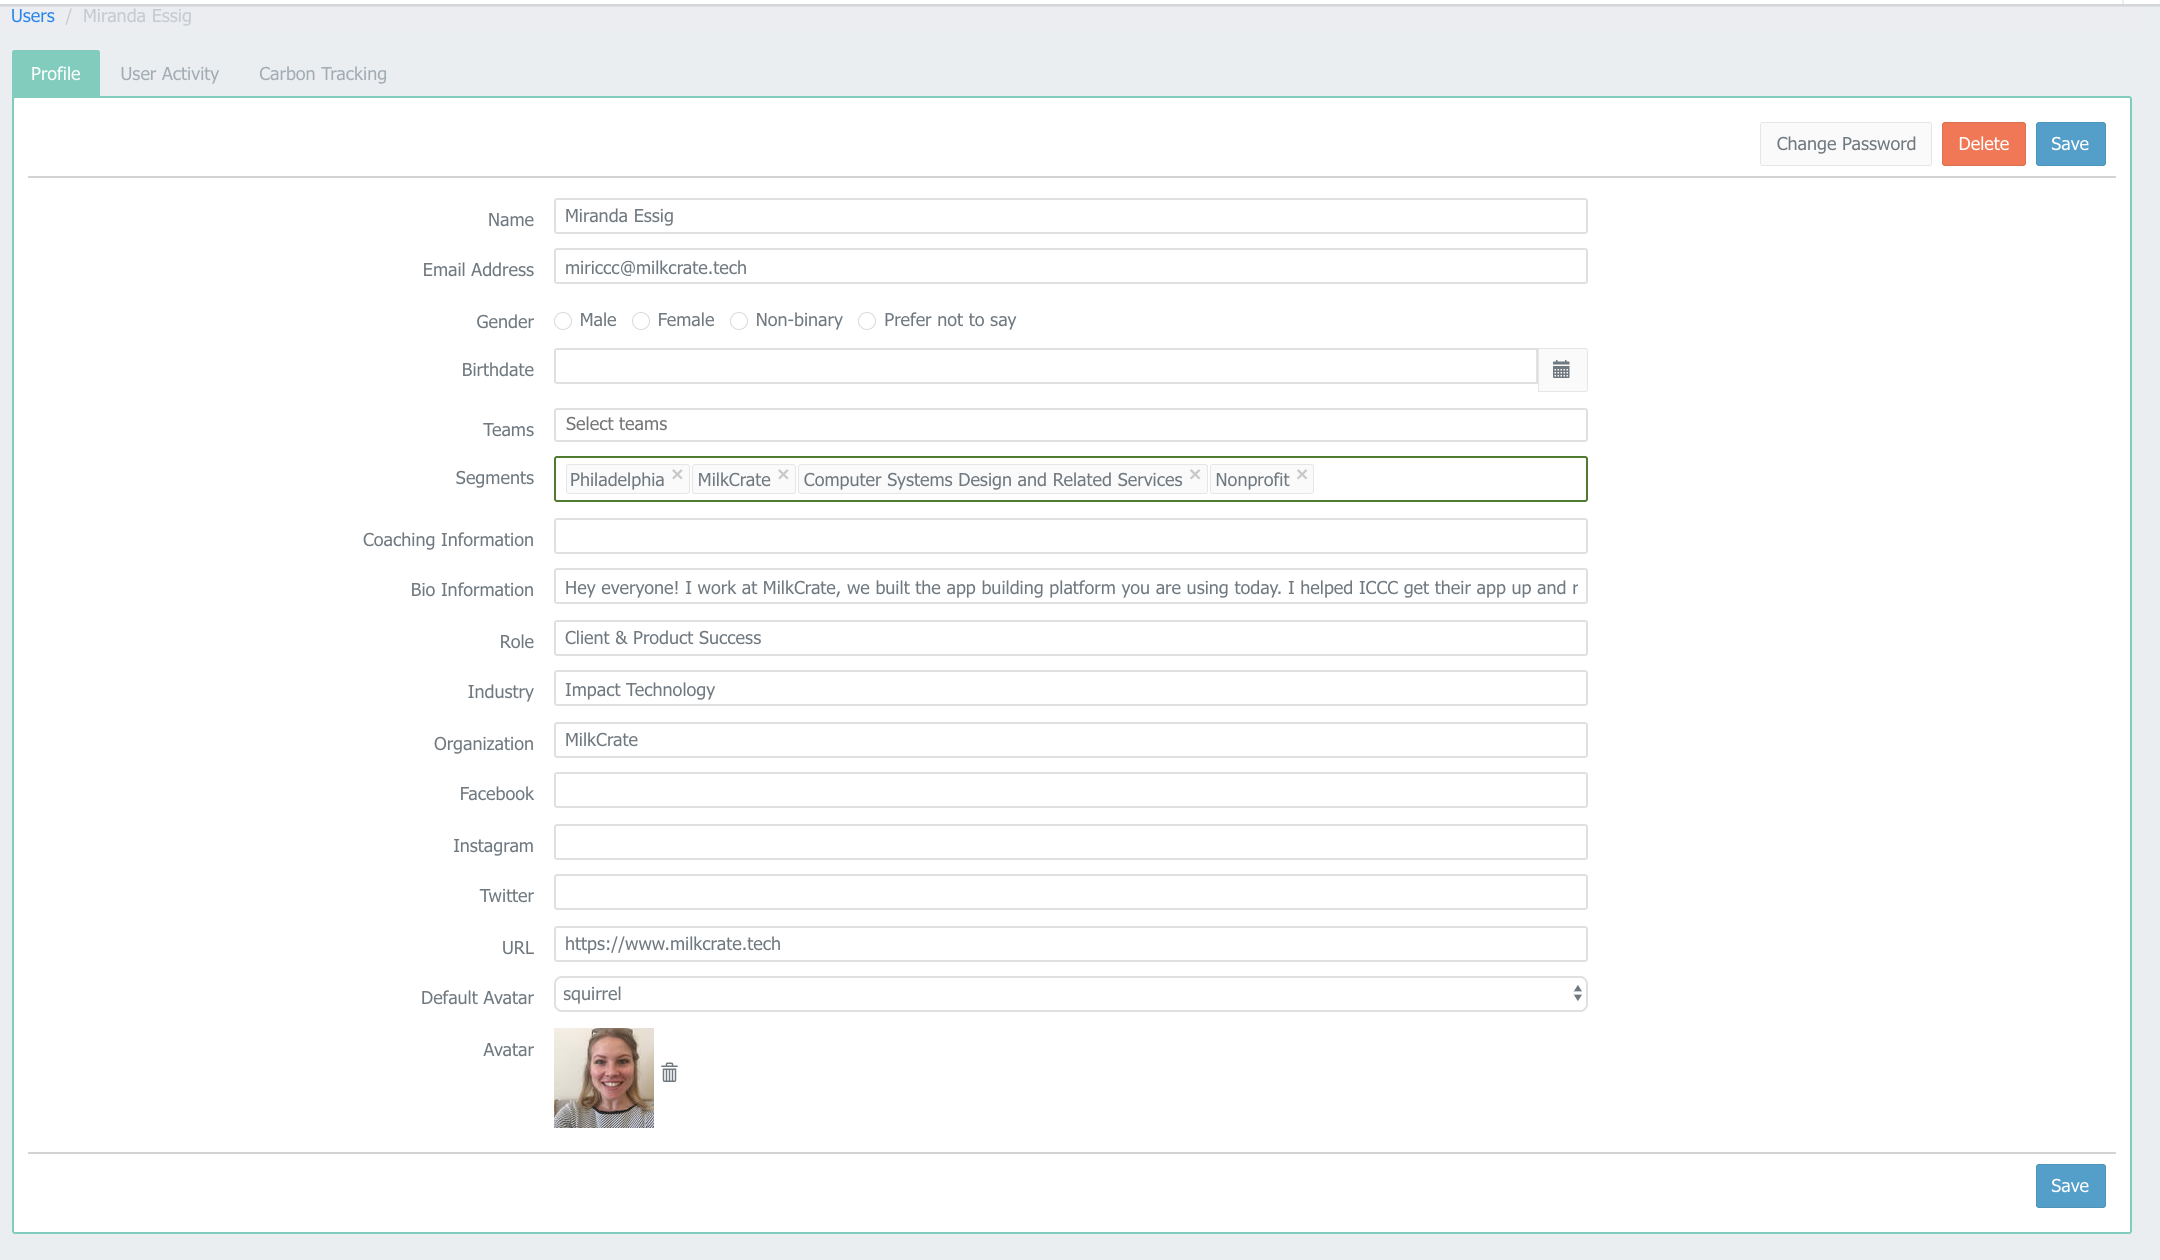Select the Male gender option
Image resolution: width=2160 pixels, height=1260 pixels.
[563, 321]
